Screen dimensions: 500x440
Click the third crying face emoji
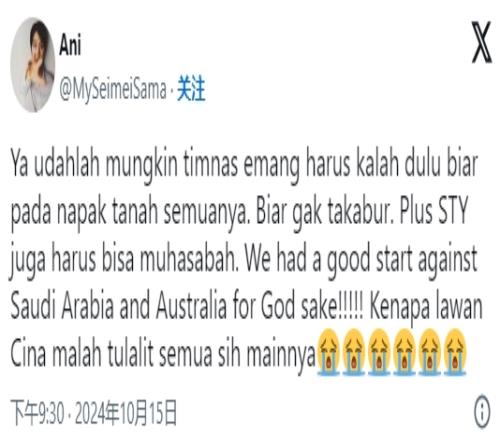click(x=379, y=352)
